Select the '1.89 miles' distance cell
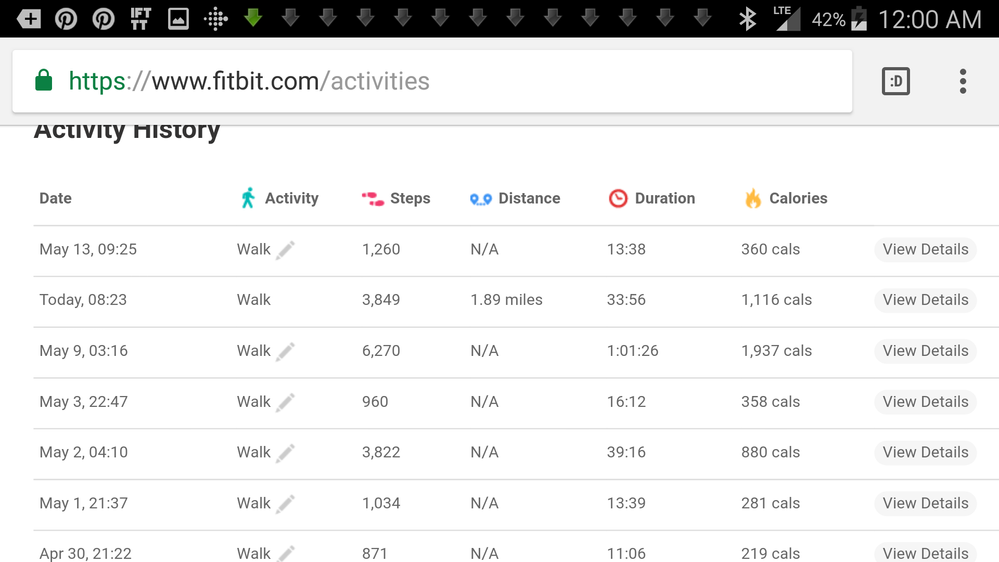This screenshot has width=999, height=562. click(507, 299)
